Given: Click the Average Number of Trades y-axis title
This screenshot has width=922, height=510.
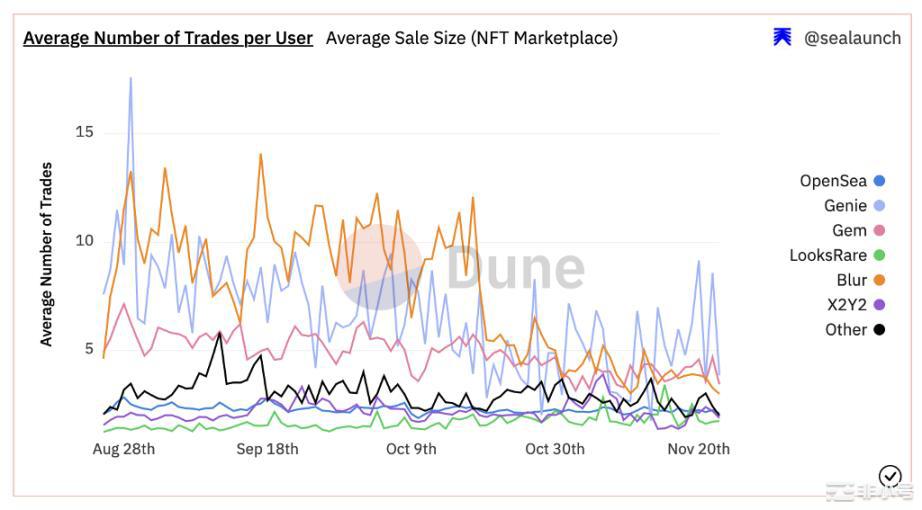Looking at the screenshot, I should 46,254.
